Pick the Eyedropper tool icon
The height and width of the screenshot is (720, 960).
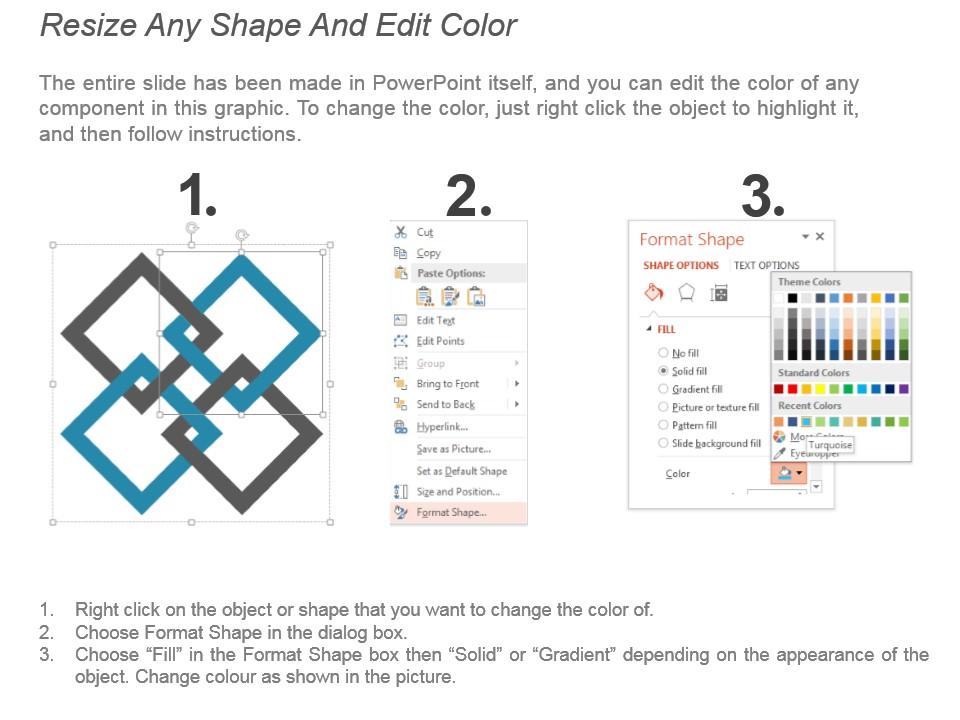tap(780, 452)
